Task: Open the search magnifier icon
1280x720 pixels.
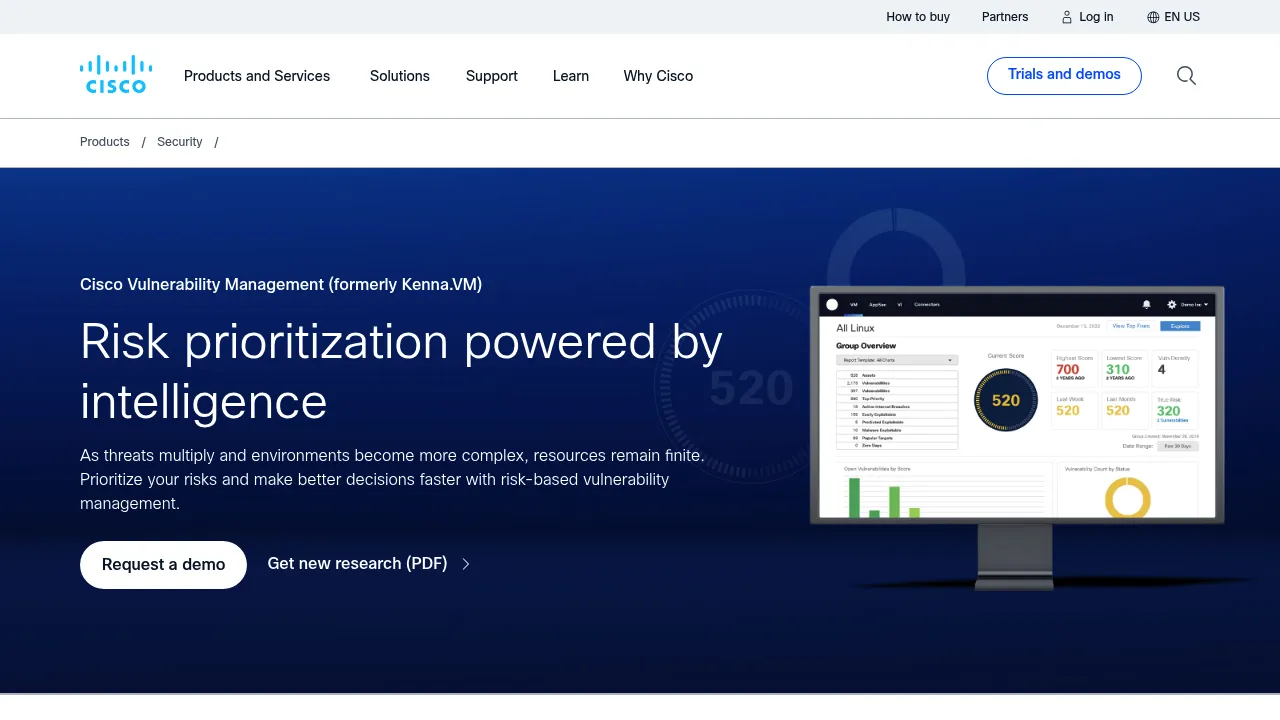Action: point(1186,76)
